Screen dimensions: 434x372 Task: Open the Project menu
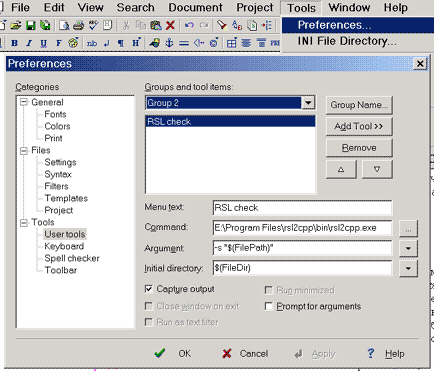255,7
